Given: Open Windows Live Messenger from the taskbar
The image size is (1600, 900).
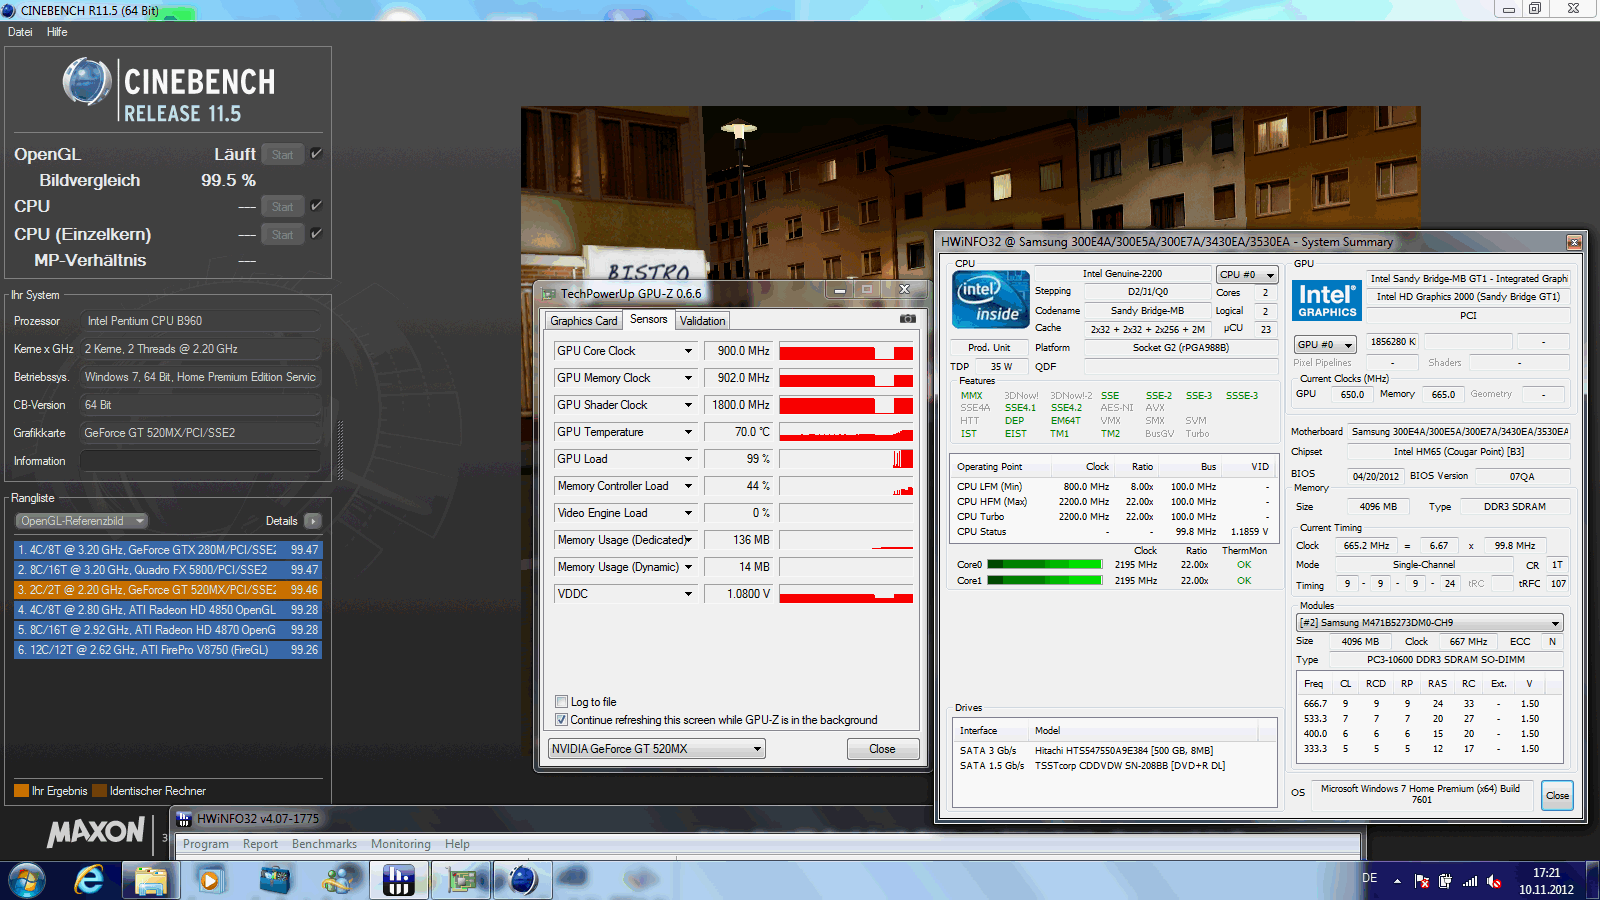Looking at the screenshot, I should [338, 880].
